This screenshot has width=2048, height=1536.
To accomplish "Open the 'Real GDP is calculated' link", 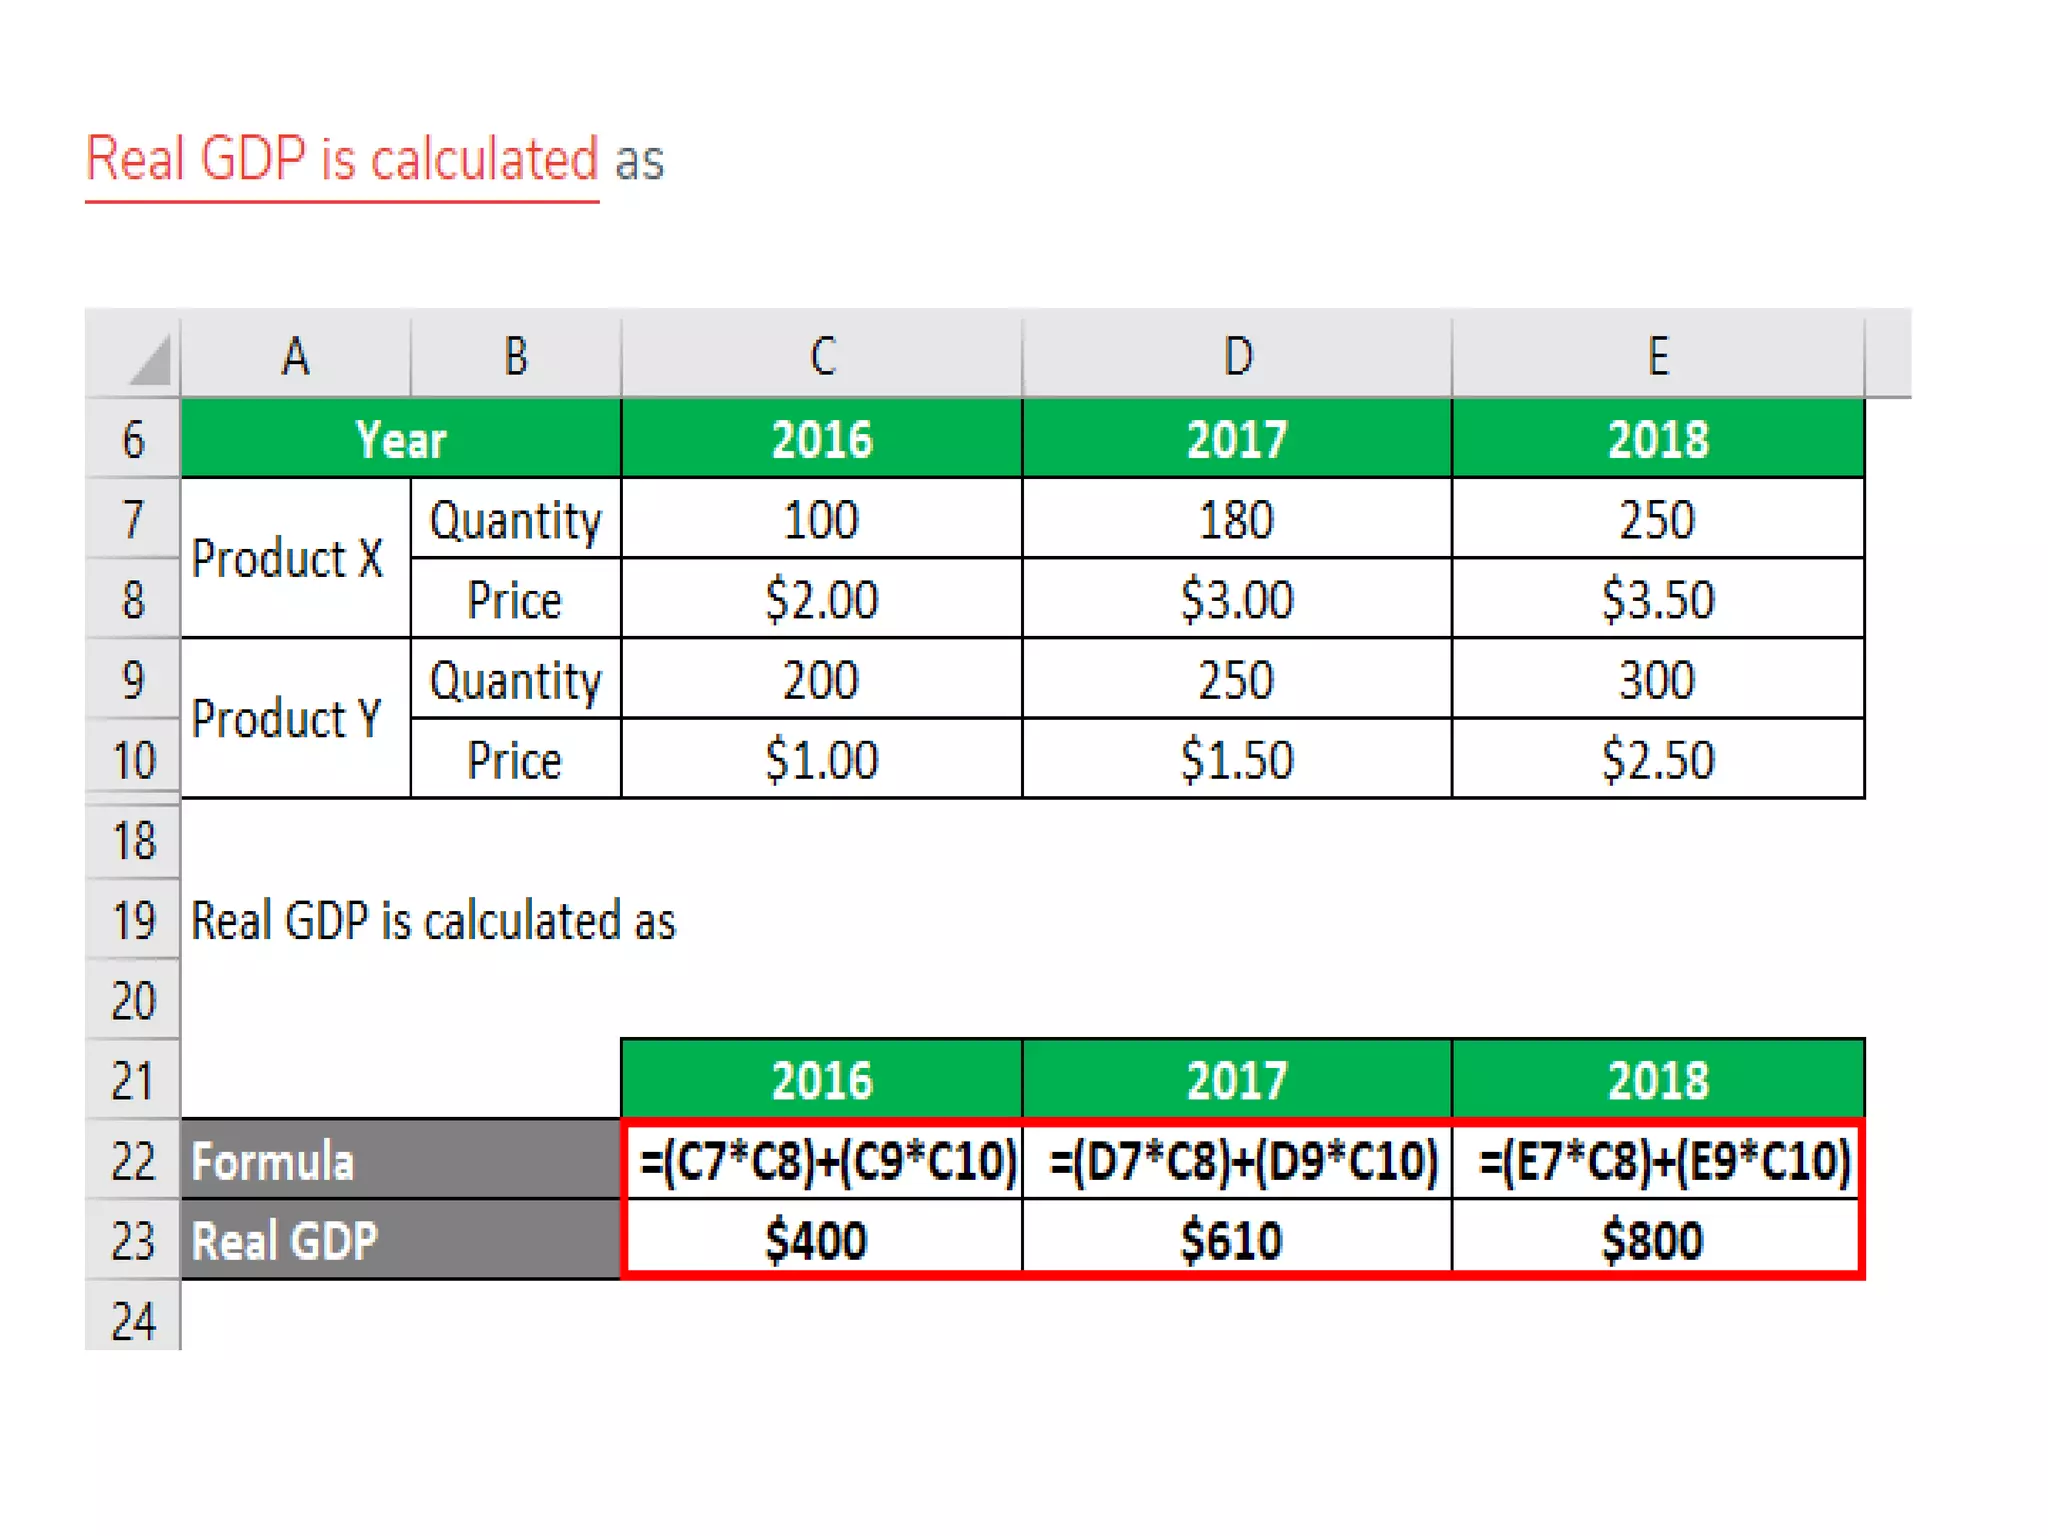I will (x=342, y=160).
